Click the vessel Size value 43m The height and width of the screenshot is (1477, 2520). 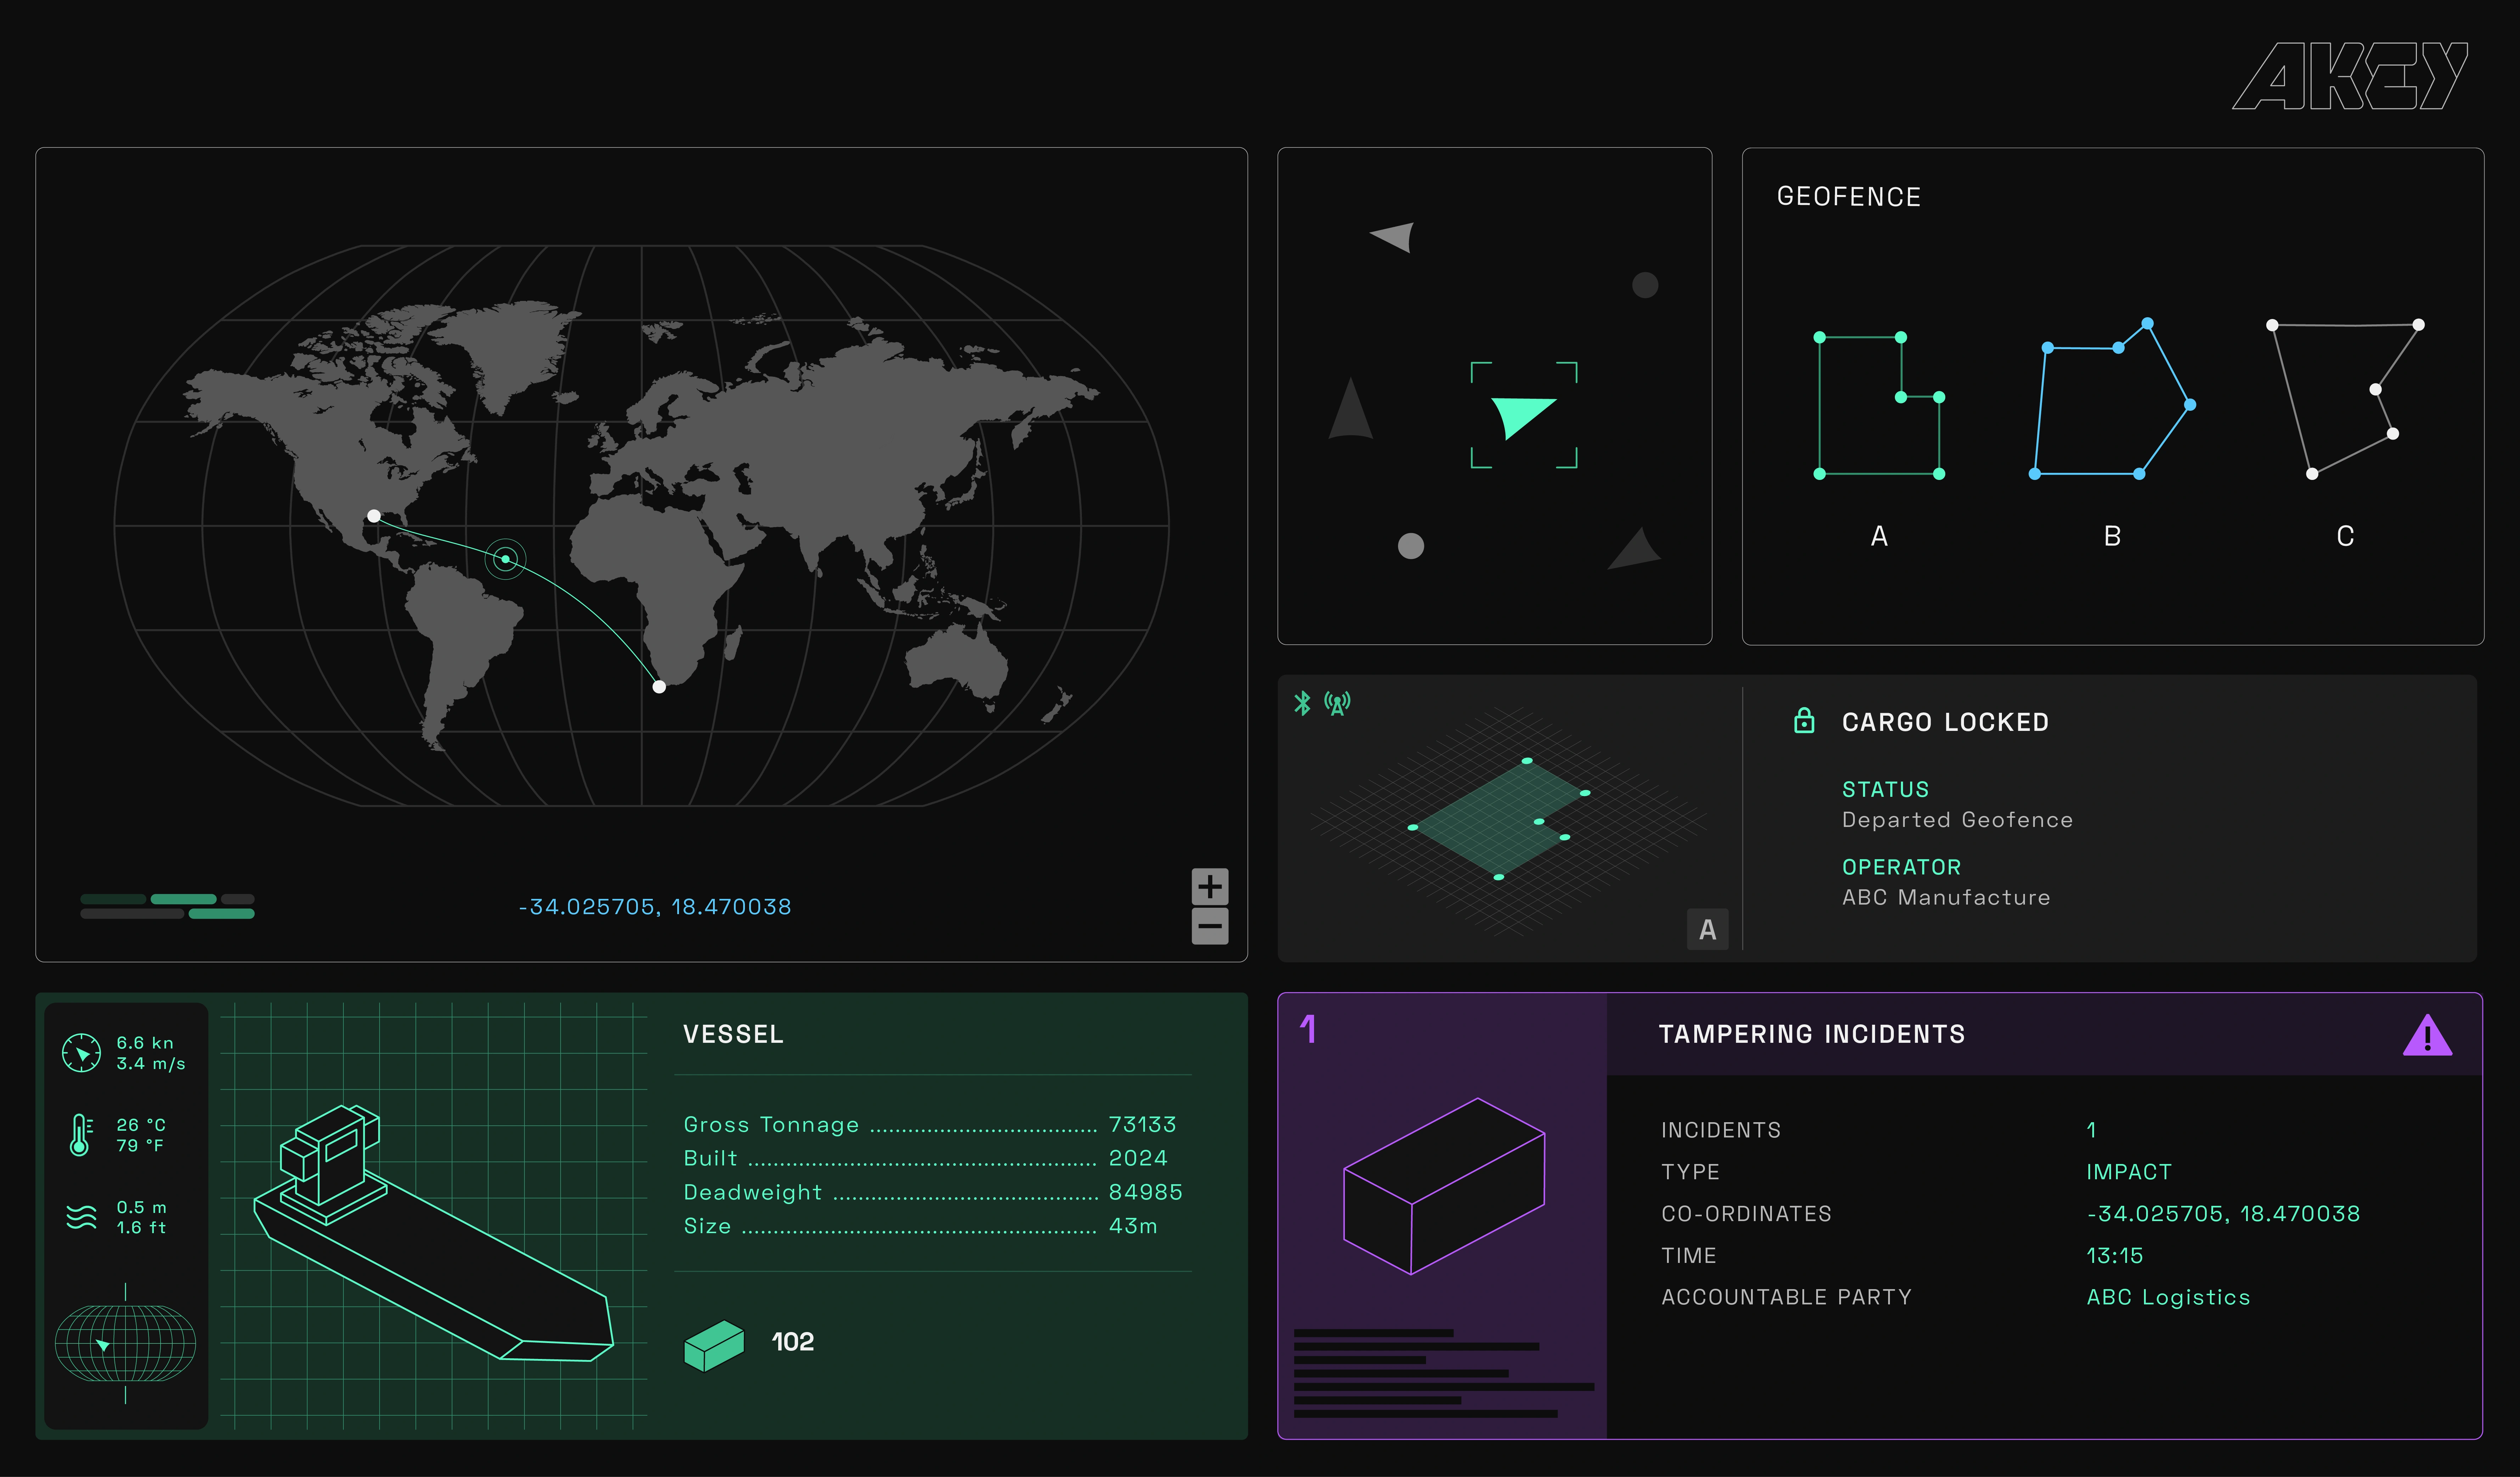[1133, 1226]
